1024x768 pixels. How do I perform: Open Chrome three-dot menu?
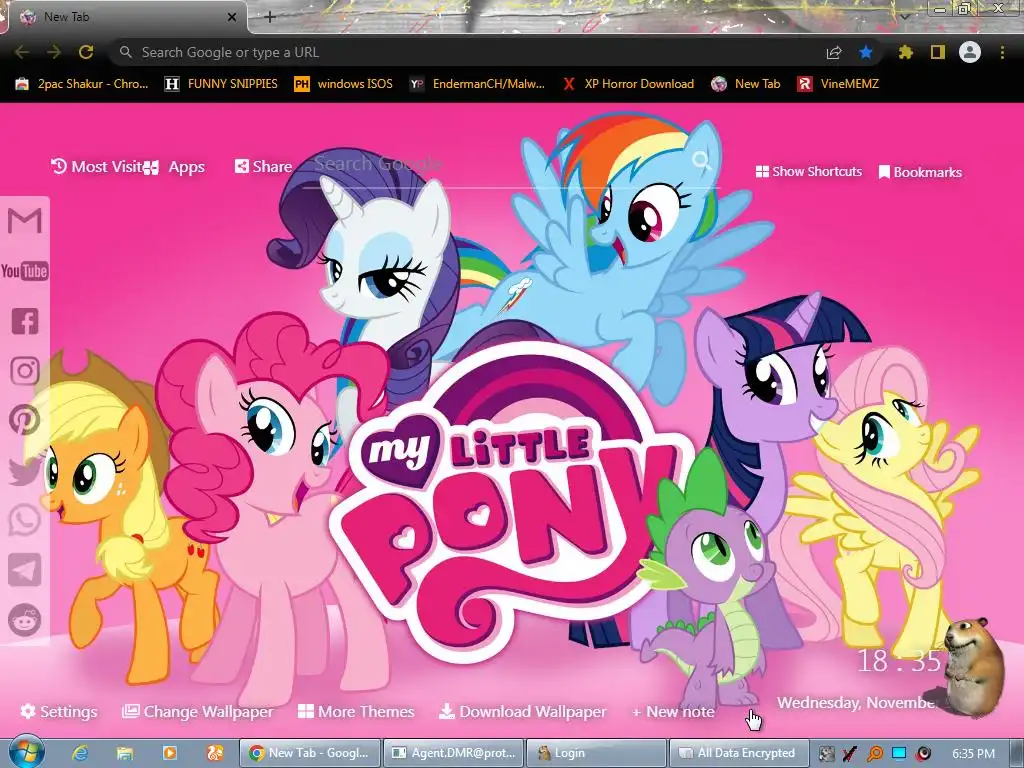[x=1002, y=52]
